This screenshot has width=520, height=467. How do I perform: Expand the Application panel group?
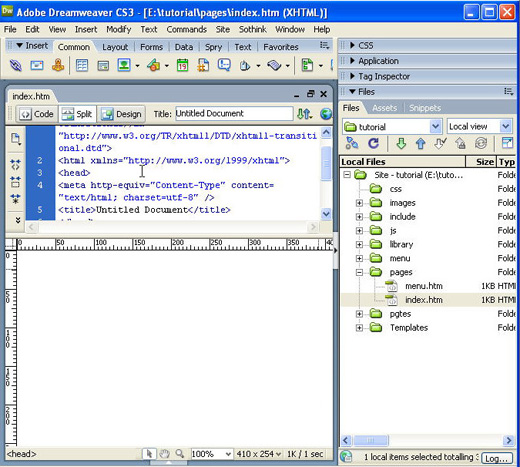click(352, 61)
